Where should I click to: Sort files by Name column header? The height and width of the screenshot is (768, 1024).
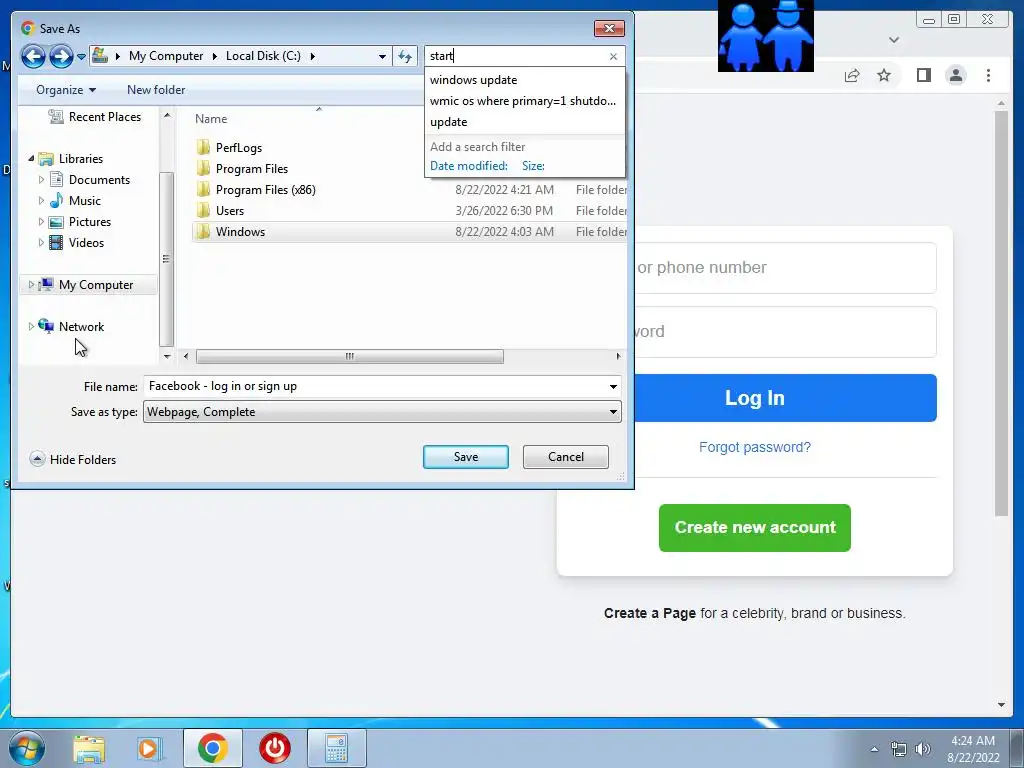(211, 119)
